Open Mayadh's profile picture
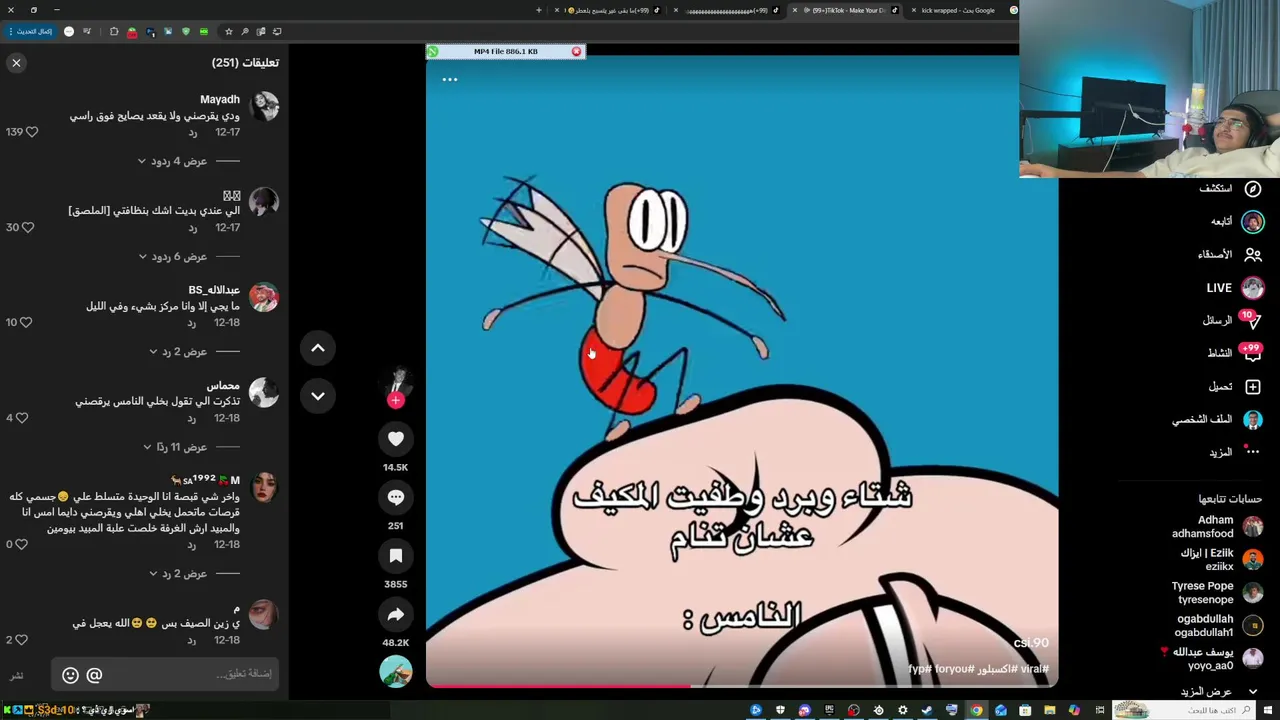 (x=264, y=106)
